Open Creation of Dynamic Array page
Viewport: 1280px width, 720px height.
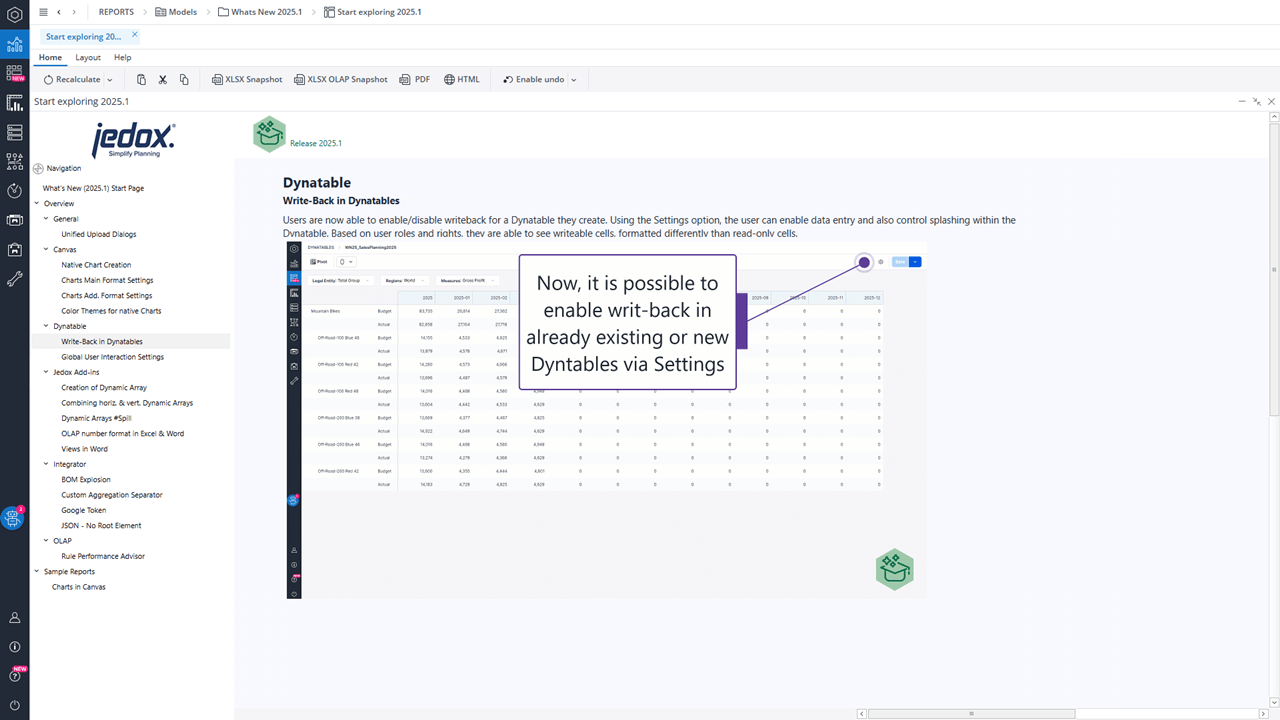tap(104, 387)
